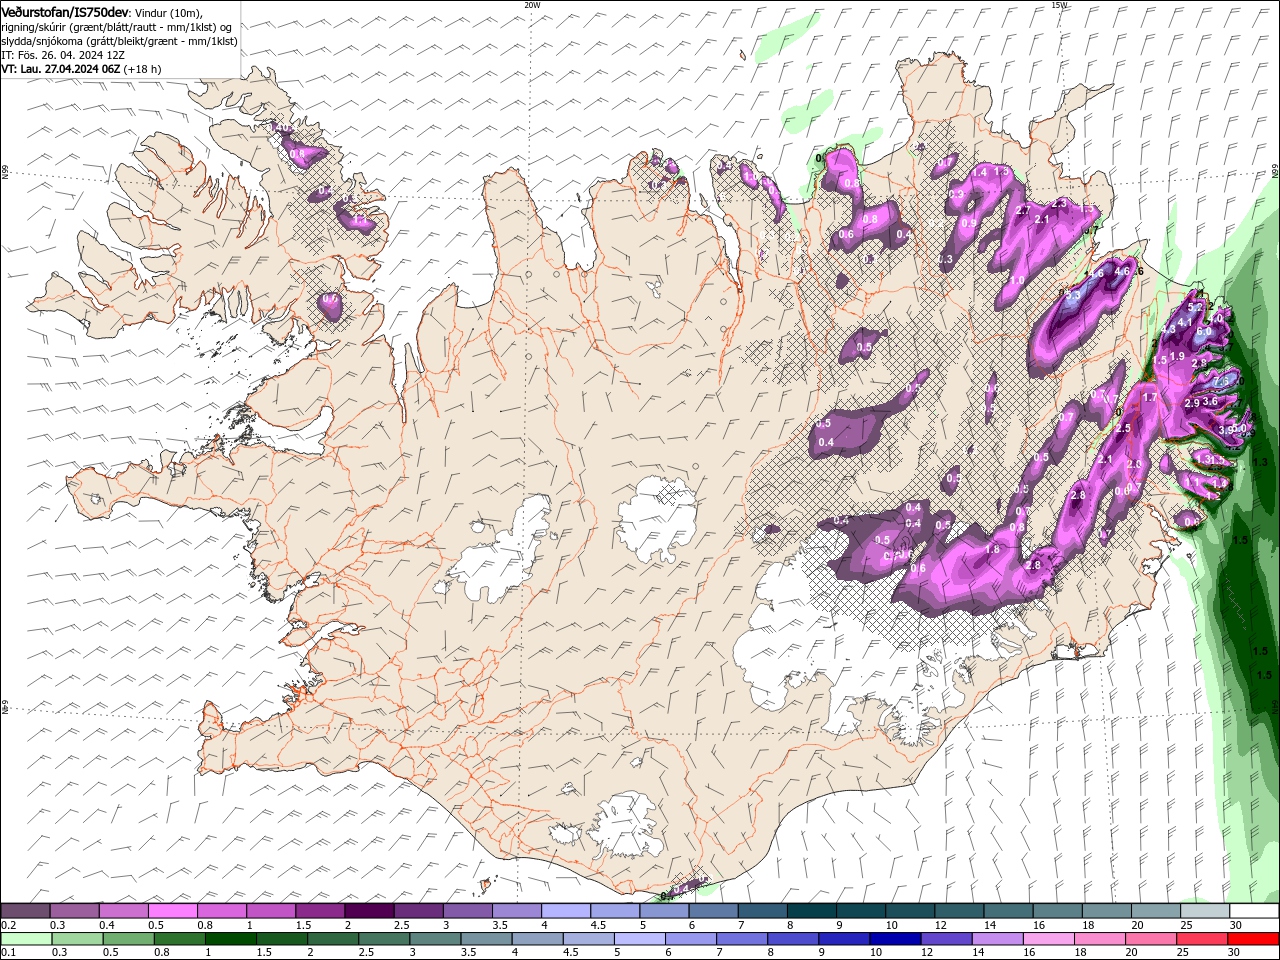Pick the bright red lower swatch at 30
The image size is (1280, 960).
[x=1253, y=938]
